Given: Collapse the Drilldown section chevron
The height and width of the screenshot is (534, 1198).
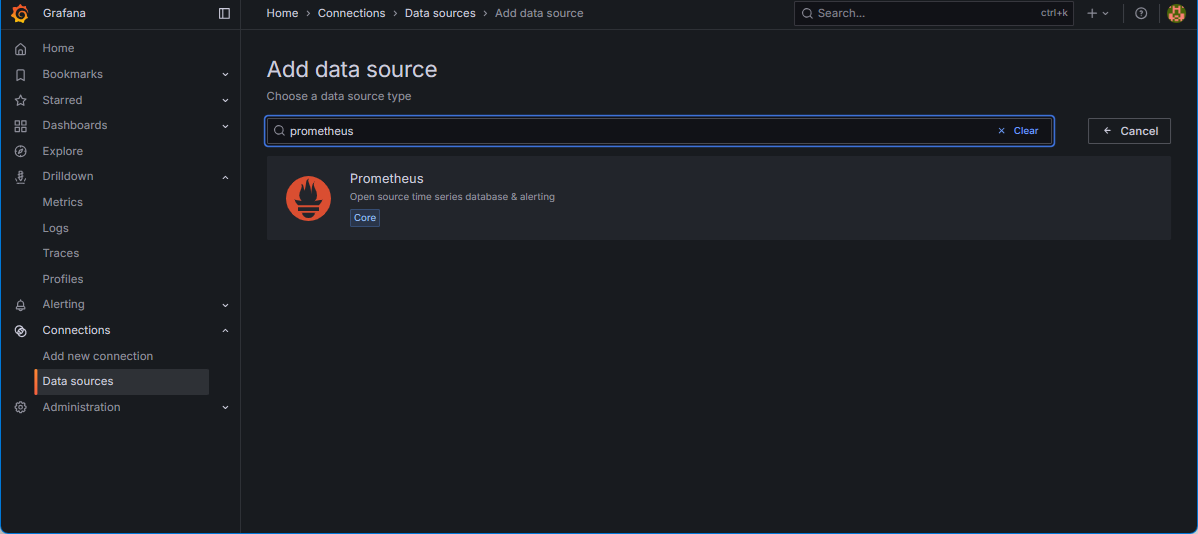Looking at the screenshot, I should [225, 177].
